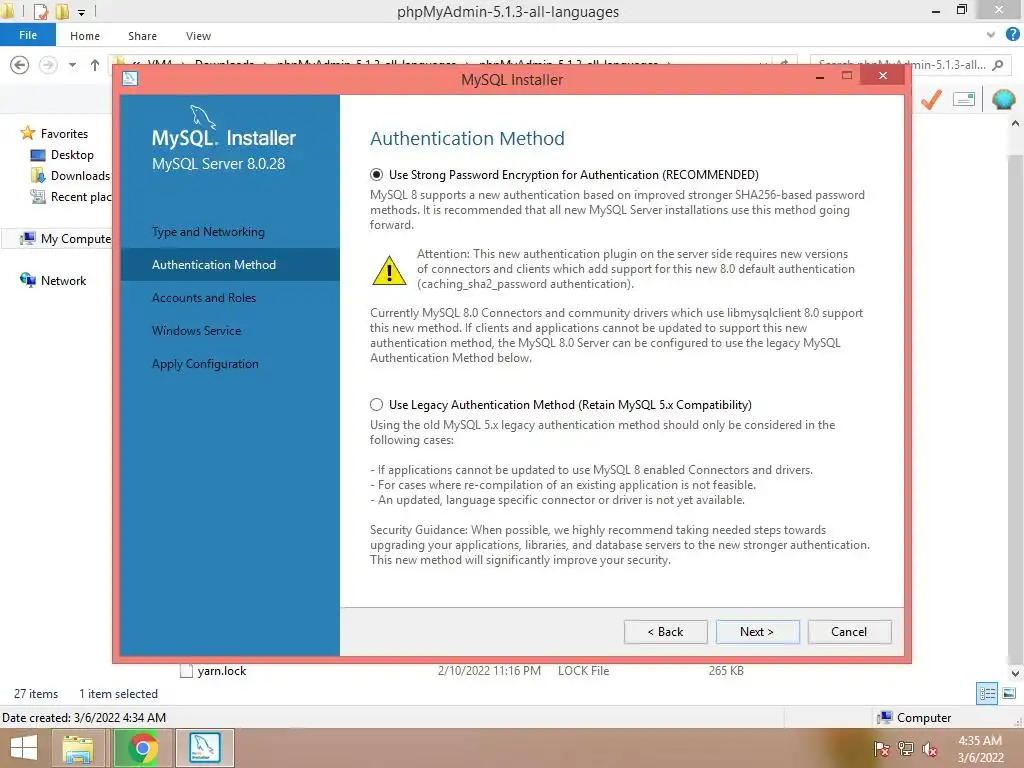Select Network in navigation pane
Image resolution: width=1024 pixels, height=768 pixels.
tap(63, 280)
